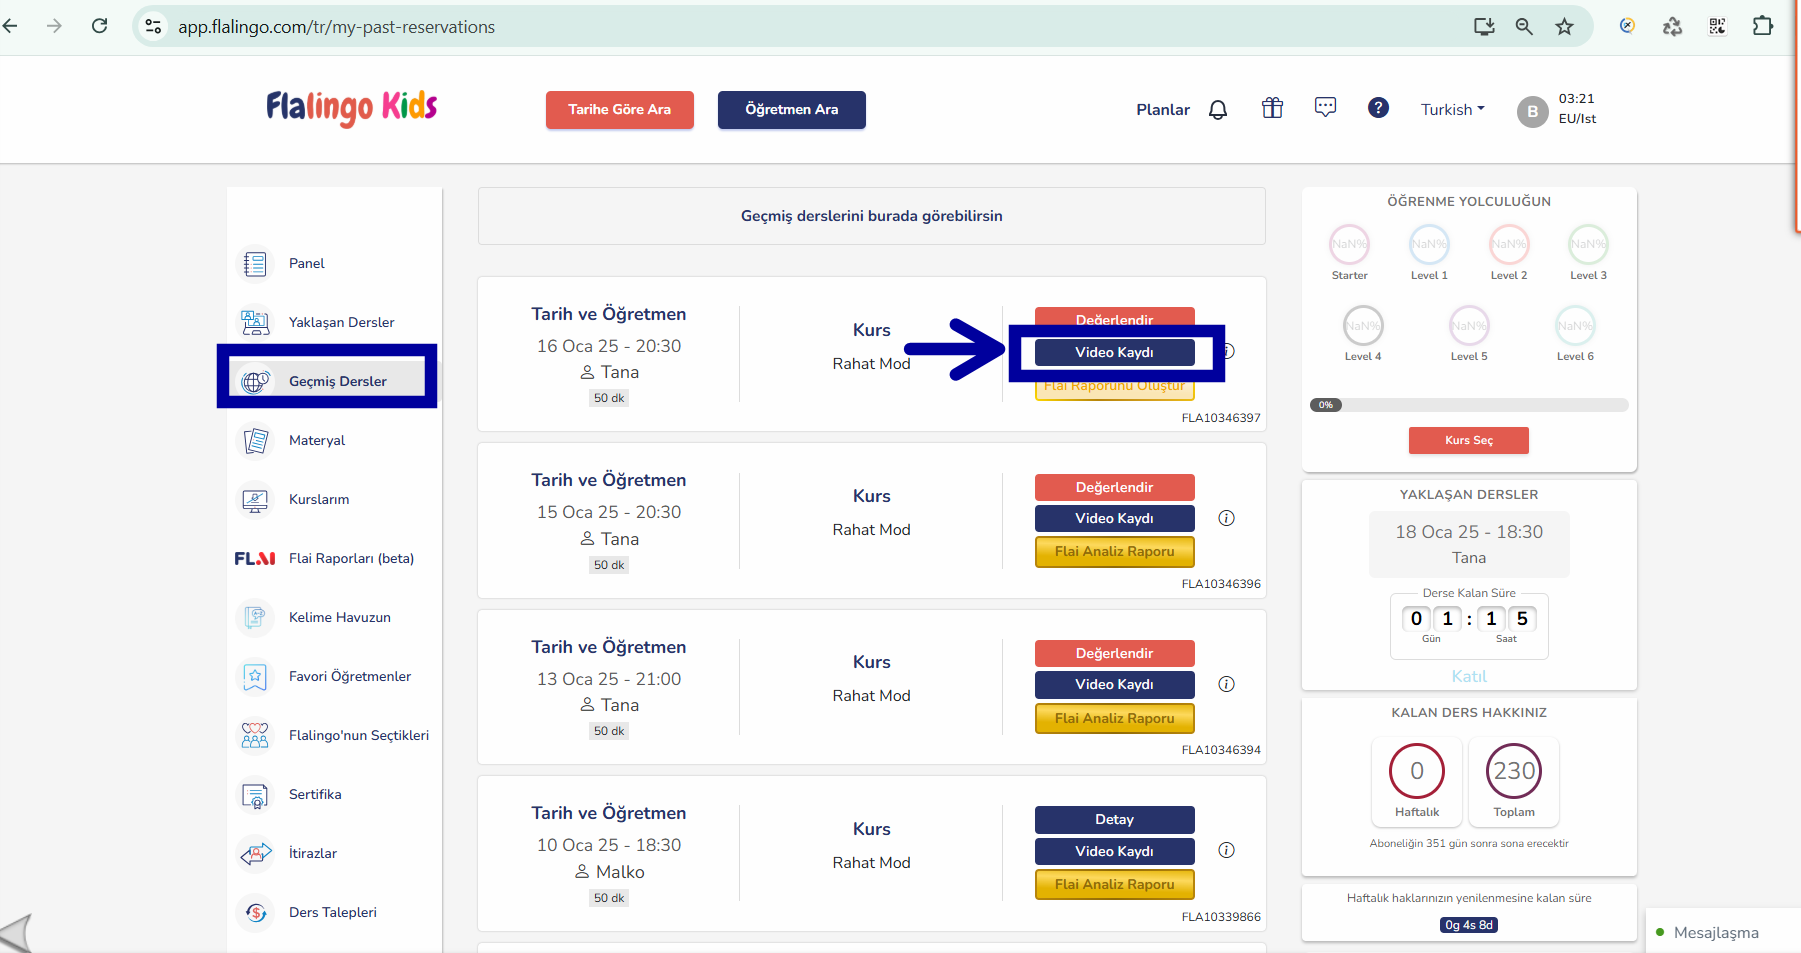This screenshot has height=953, width=1801.
Task: Click the Level 5 progress circle
Action: point(1469,325)
